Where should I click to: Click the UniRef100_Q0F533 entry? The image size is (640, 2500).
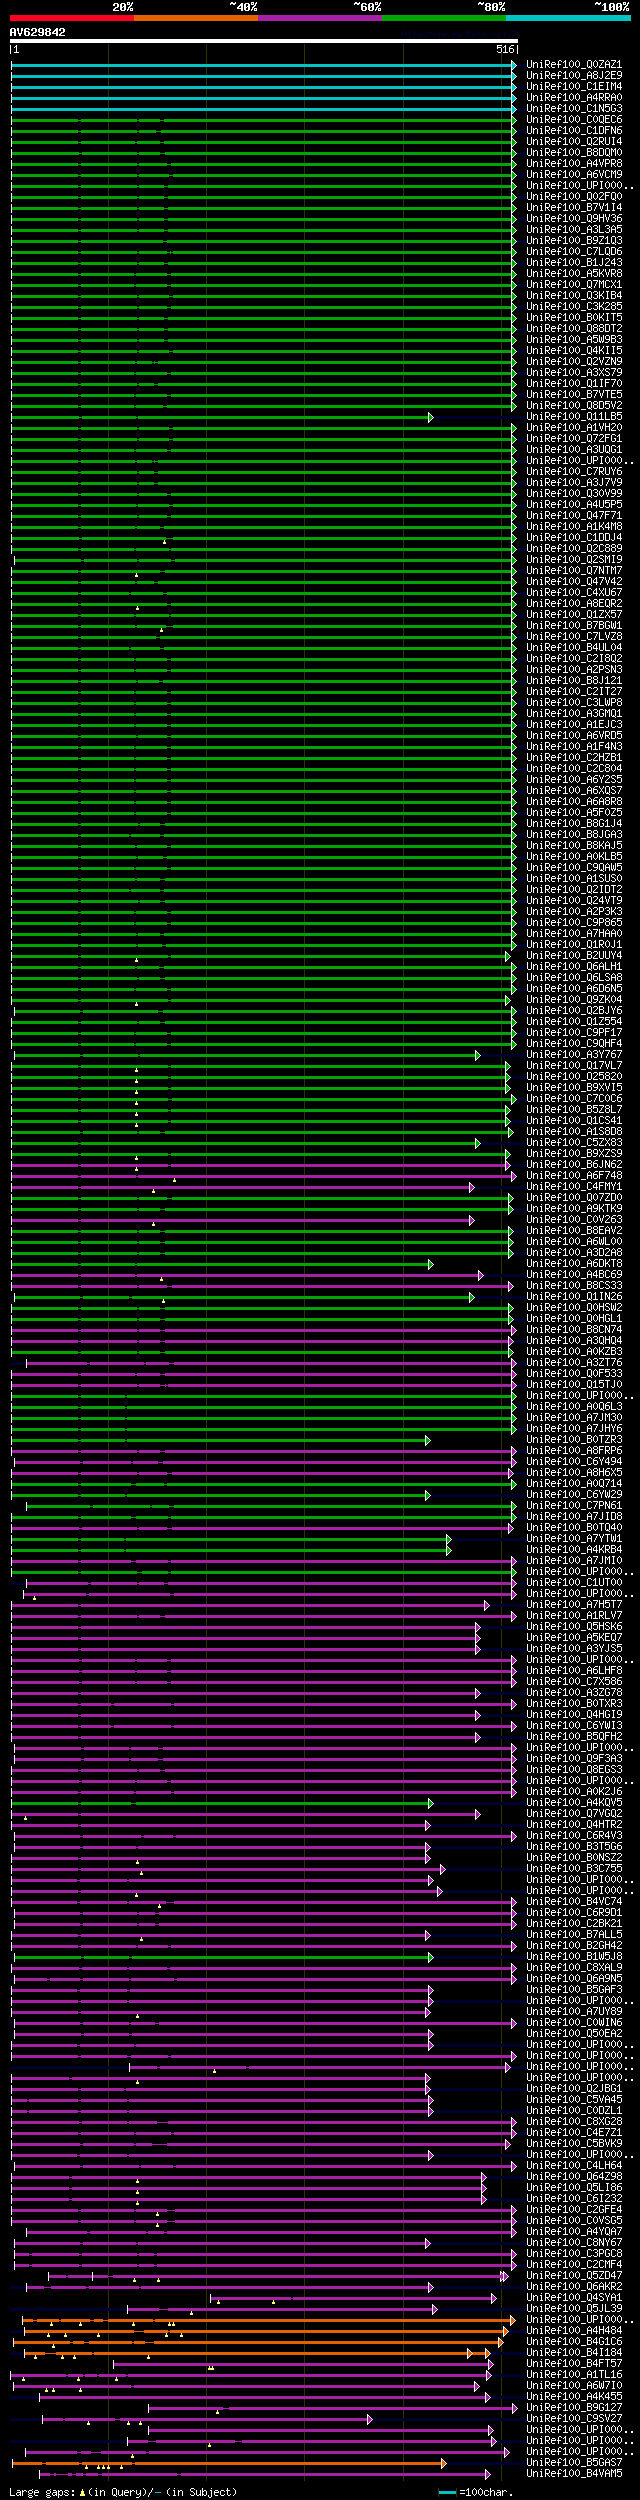[x=574, y=1374]
